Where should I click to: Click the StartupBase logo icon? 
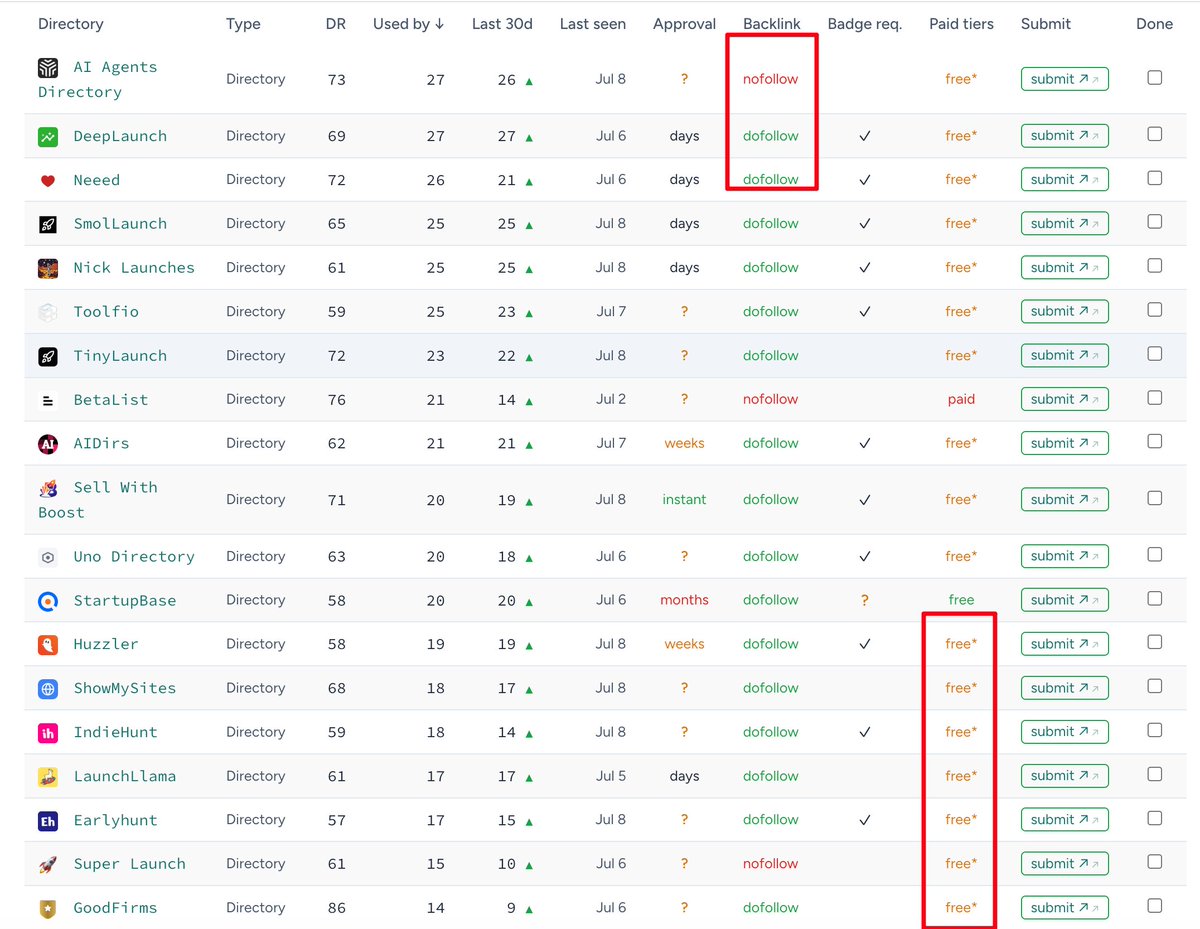(48, 601)
